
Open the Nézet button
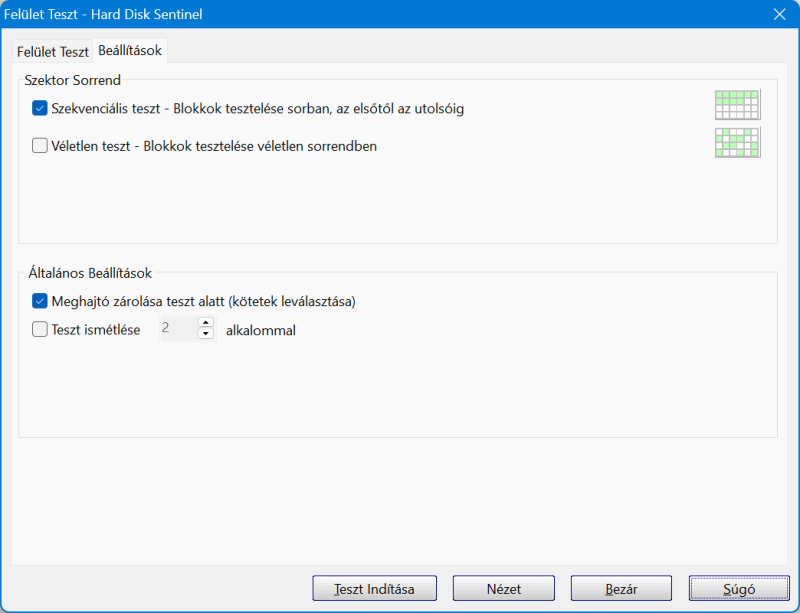coord(504,589)
